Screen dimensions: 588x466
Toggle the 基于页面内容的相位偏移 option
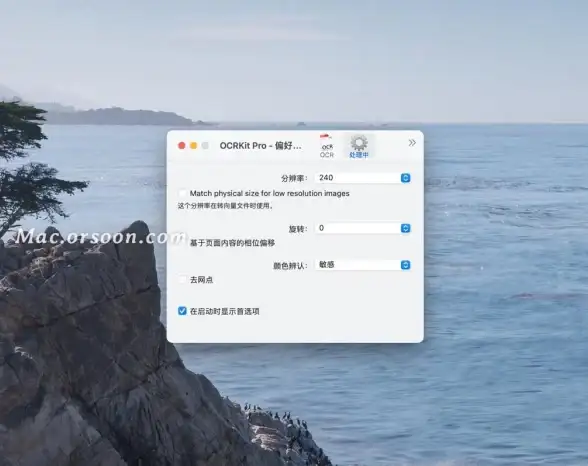pyautogui.click(x=182, y=243)
